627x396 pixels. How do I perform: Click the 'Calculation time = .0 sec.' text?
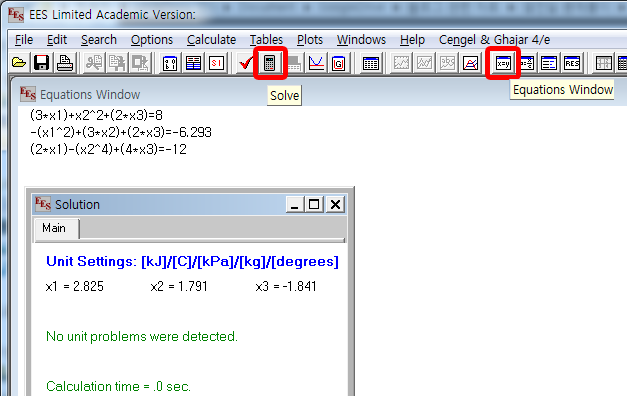click(x=118, y=386)
